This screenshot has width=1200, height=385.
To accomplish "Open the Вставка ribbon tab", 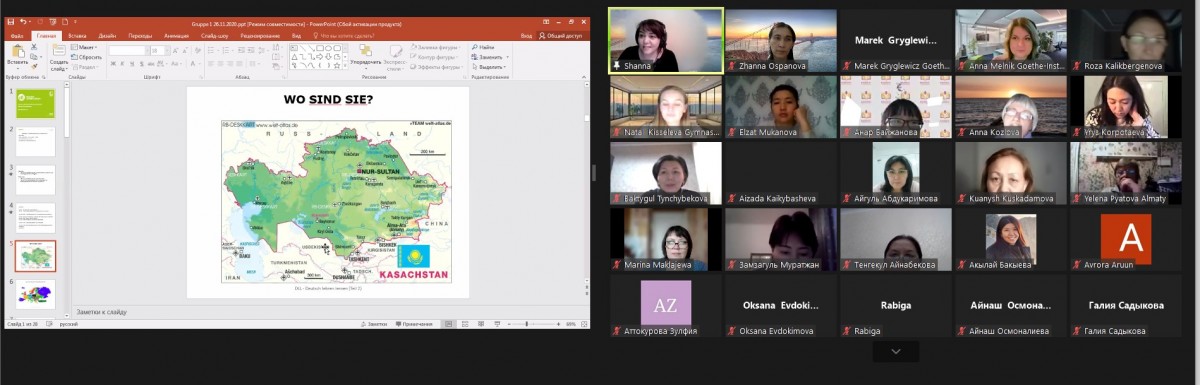I will pos(76,35).
